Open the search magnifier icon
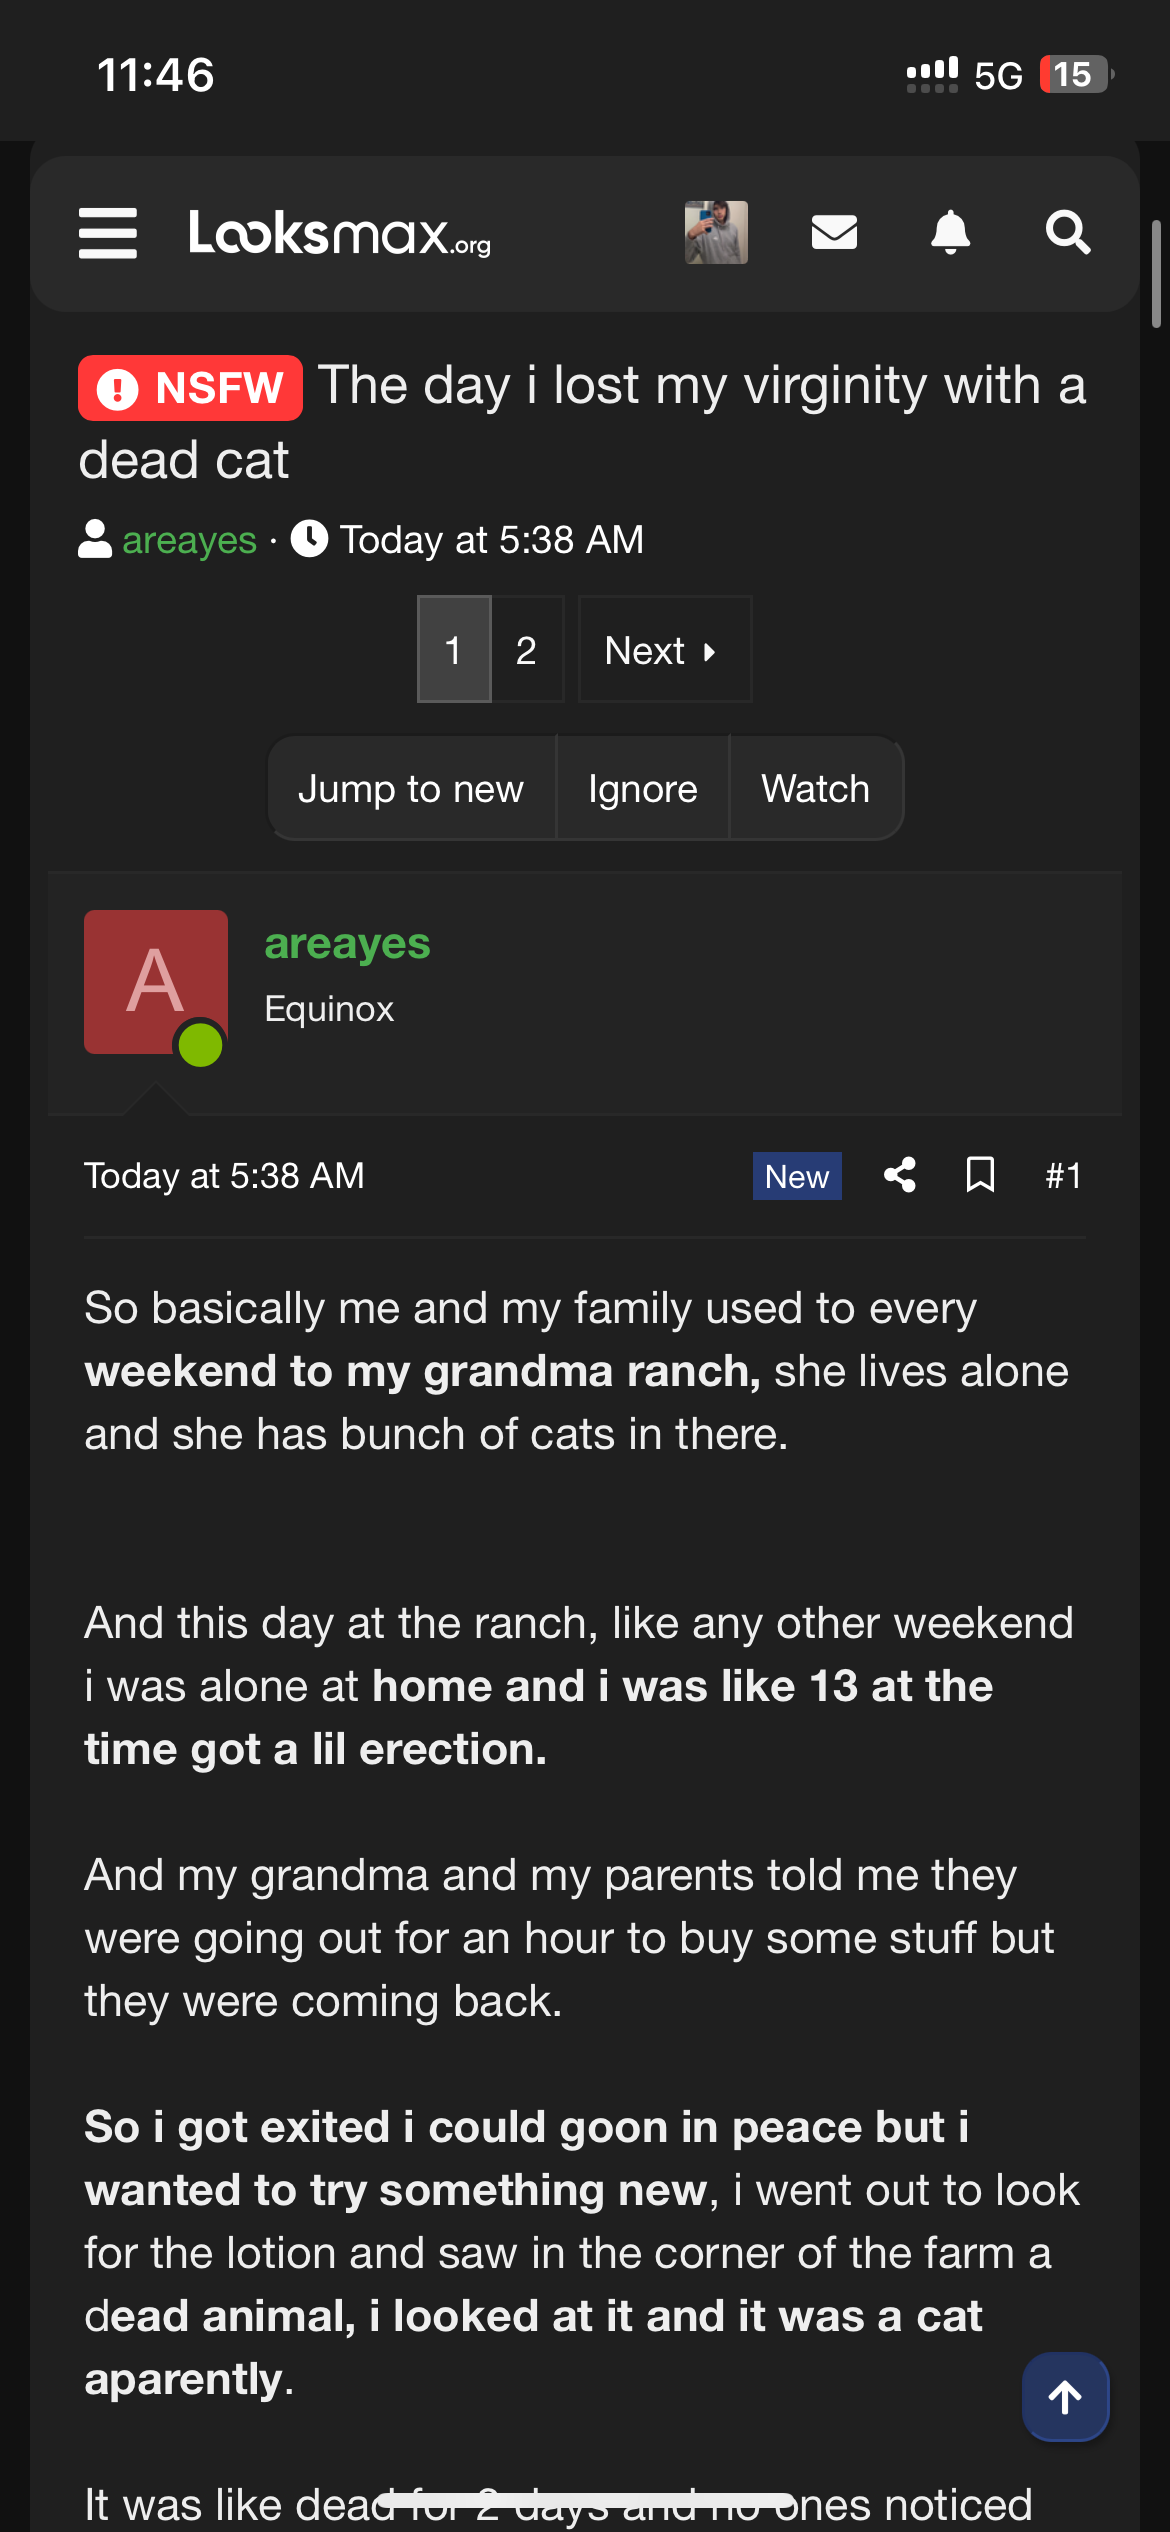 [x=1067, y=233]
